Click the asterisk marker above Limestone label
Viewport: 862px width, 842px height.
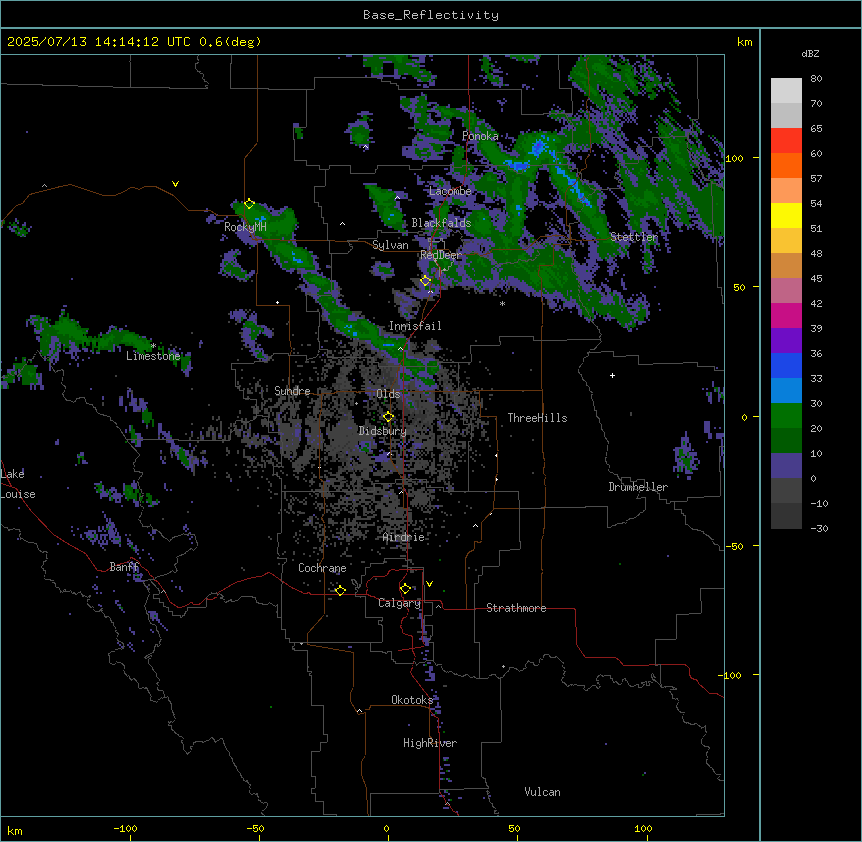(153, 346)
